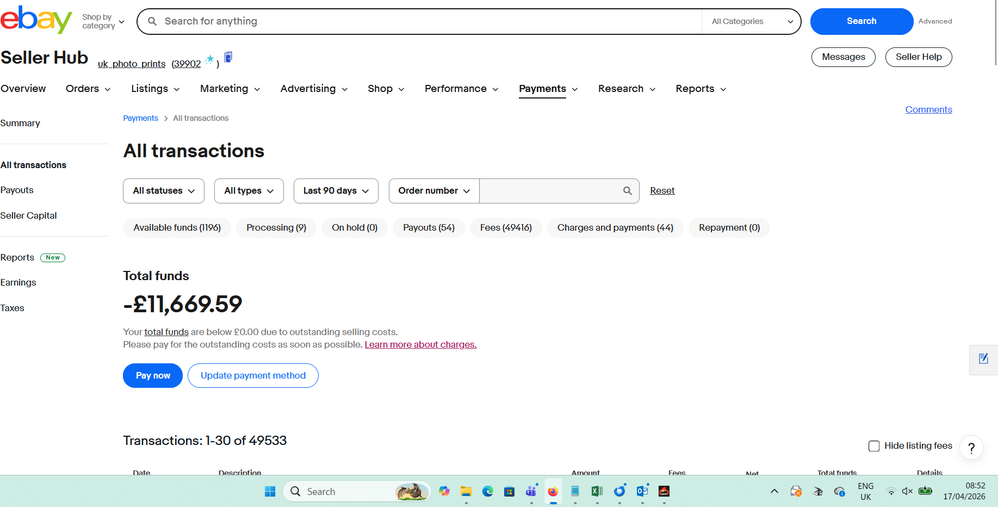The height and width of the screenshot is (507, 998).
Task: Open Seller Capital in the sidebar
Action: click(x=29, y=216)
